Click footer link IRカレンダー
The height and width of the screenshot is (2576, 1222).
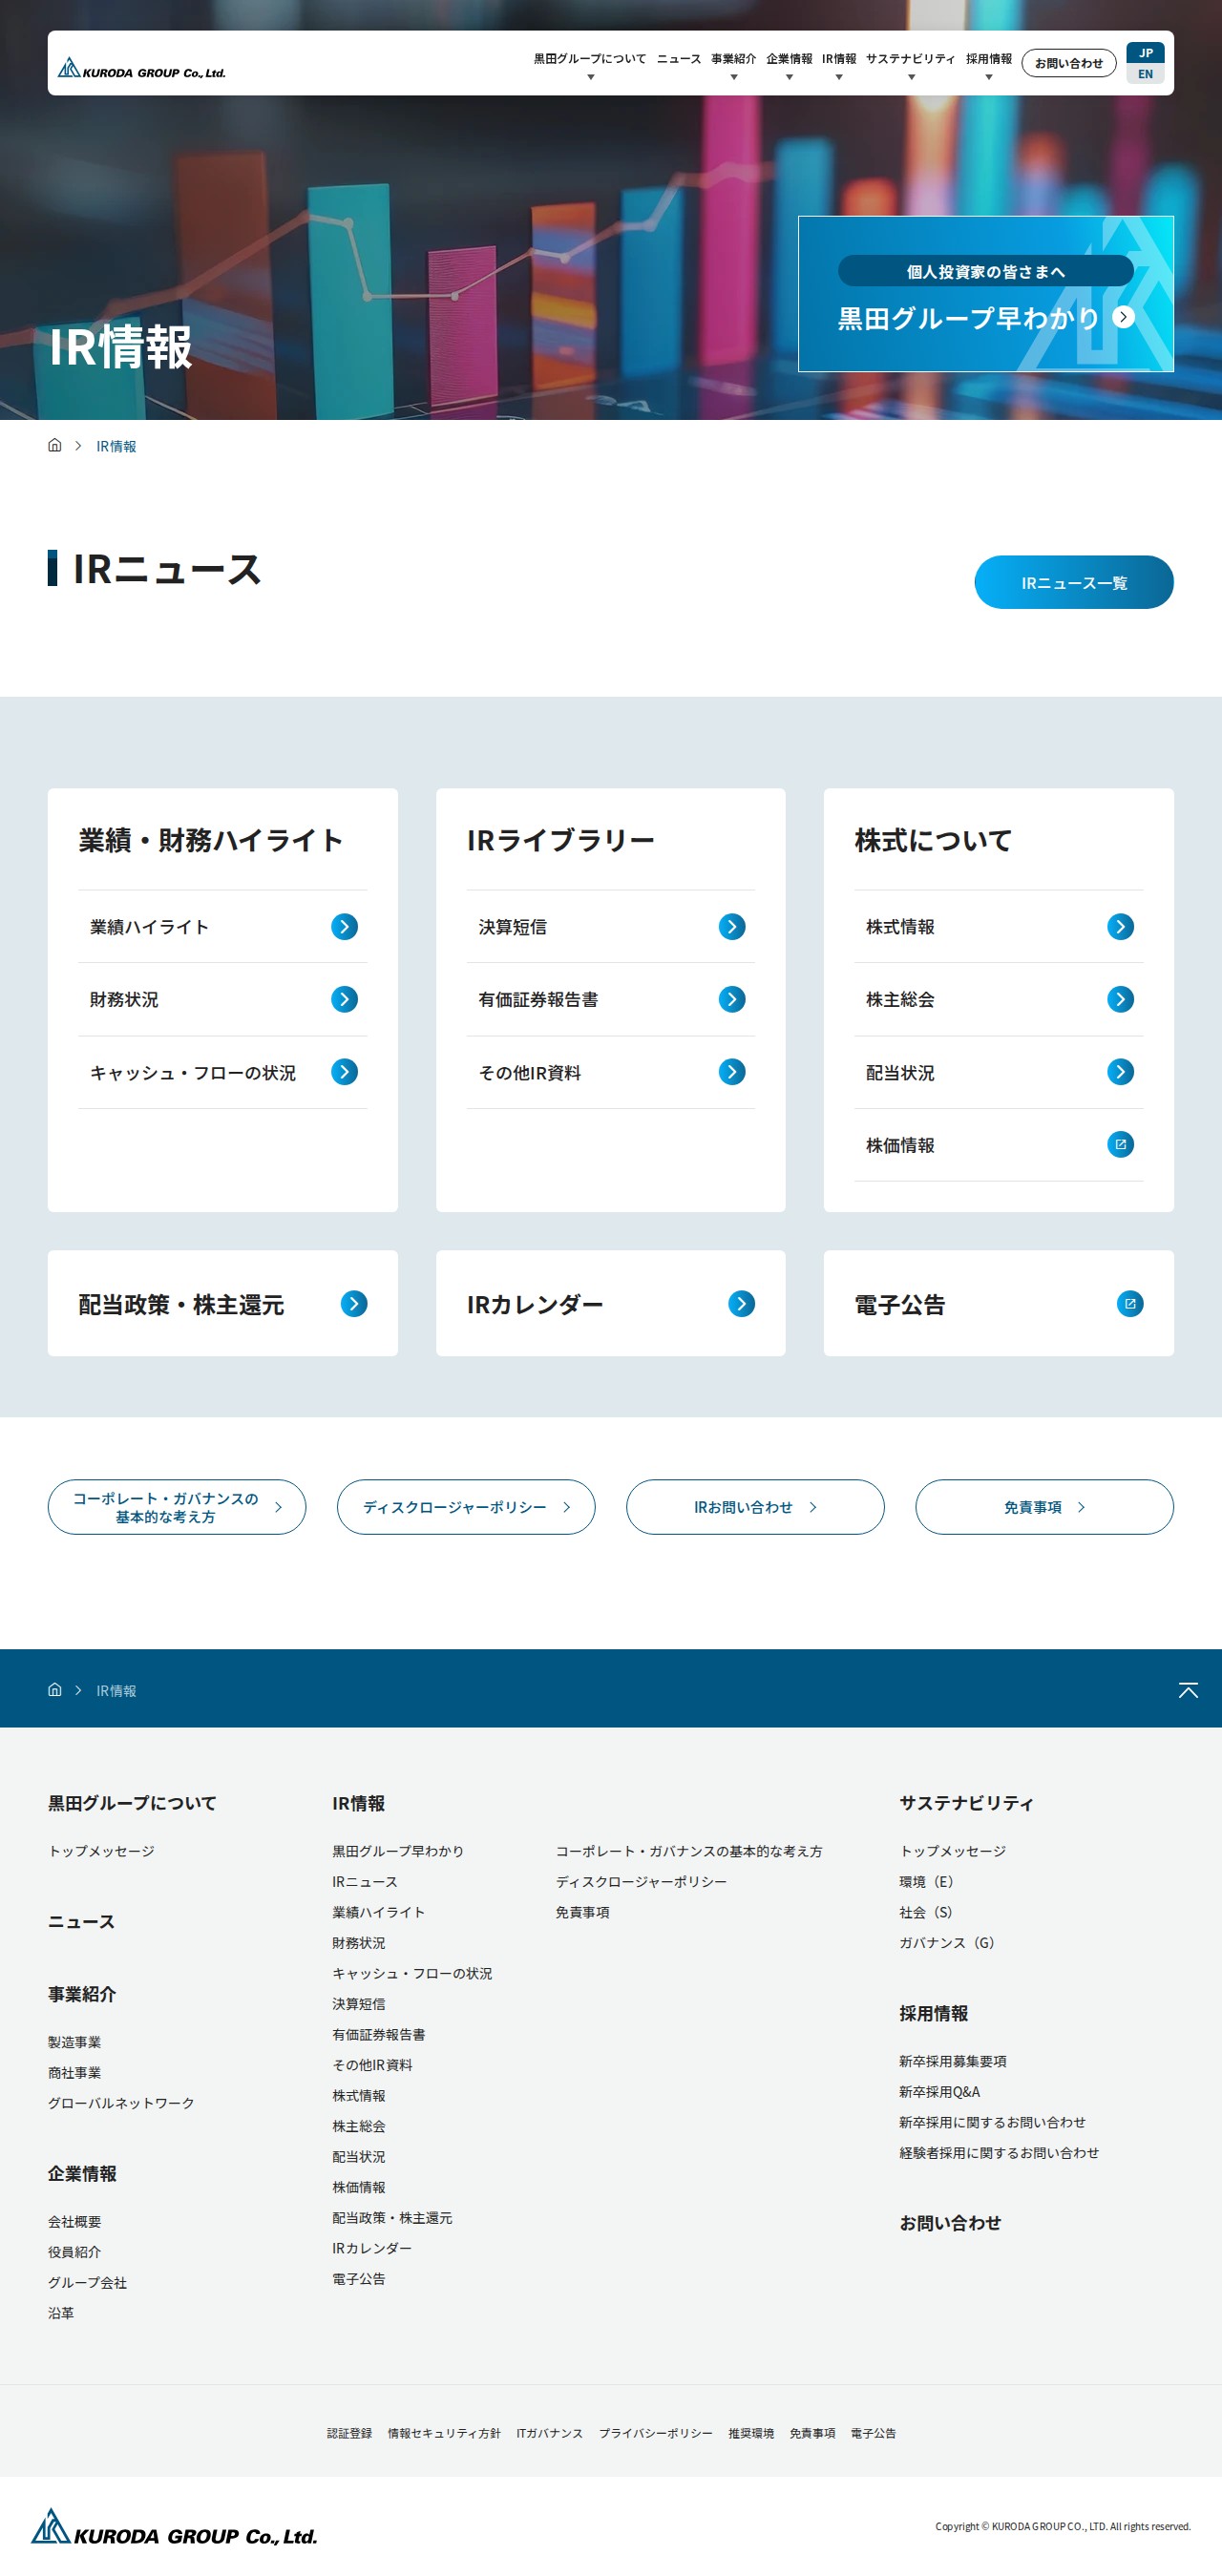tap(372, 2248)
